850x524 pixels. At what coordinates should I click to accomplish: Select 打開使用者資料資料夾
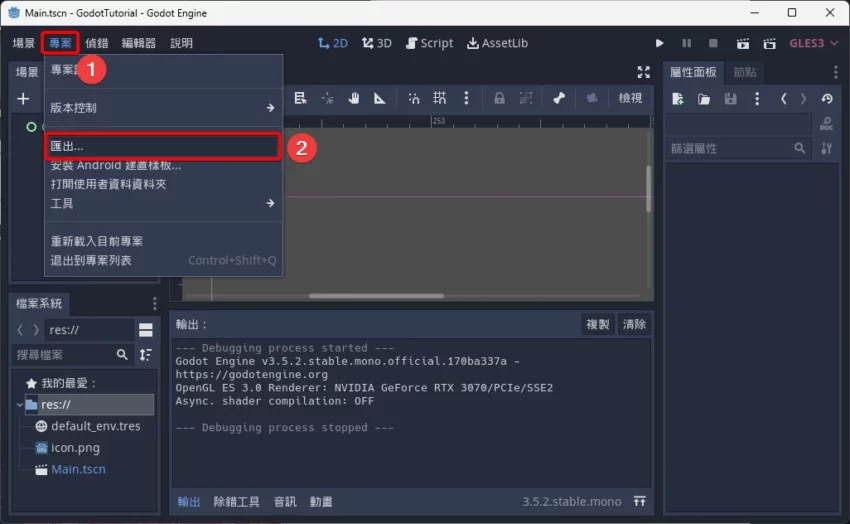pyautogui.click(x=163, y=184)
